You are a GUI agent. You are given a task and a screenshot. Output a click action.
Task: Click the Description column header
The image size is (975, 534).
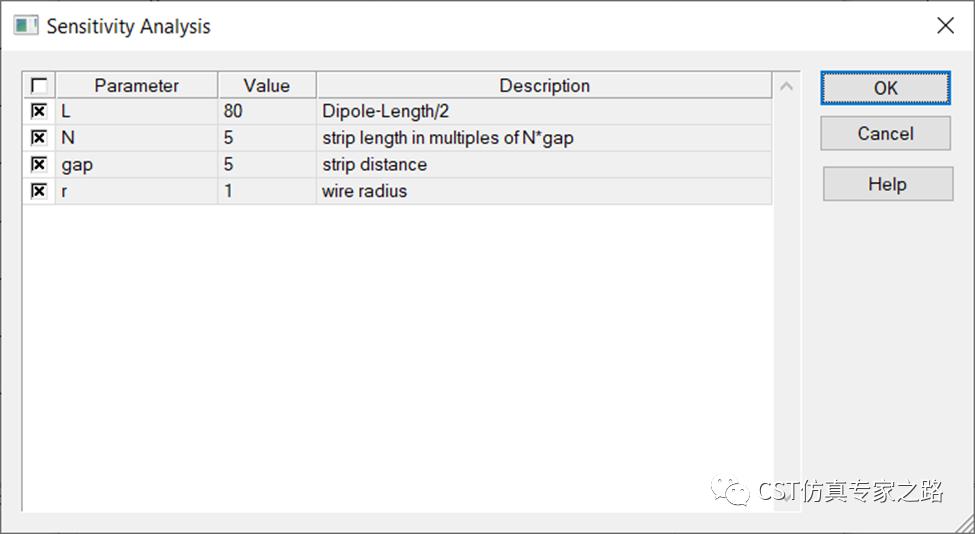coord(545,85)
